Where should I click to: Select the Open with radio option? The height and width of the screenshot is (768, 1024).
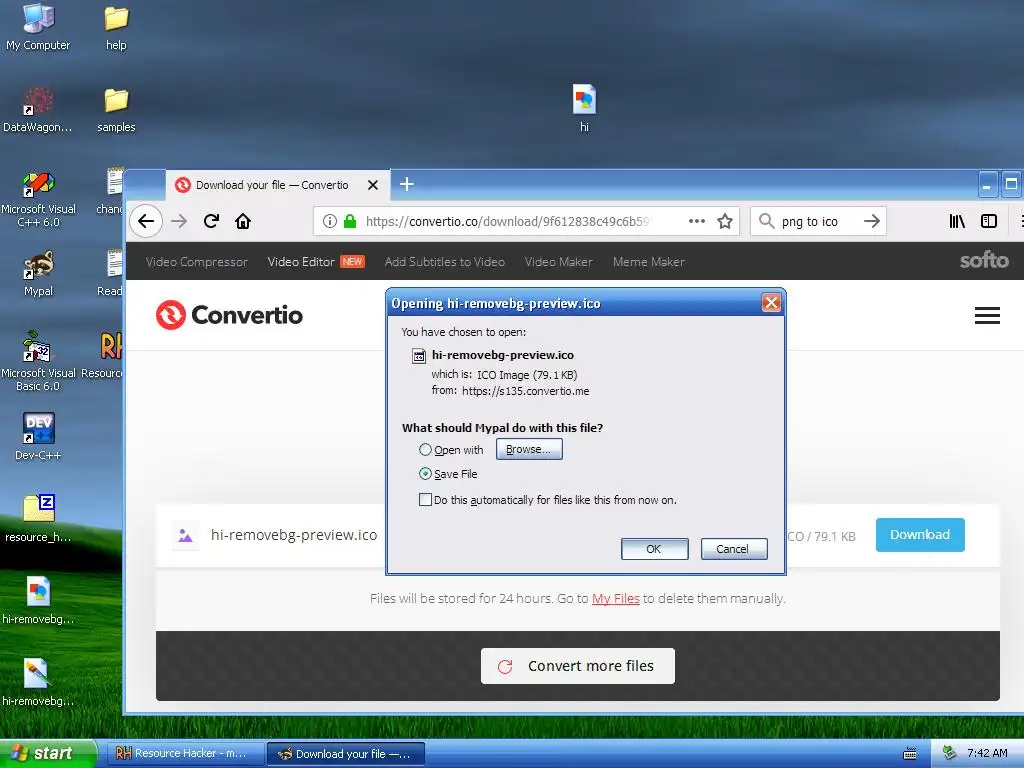tap(425, 450)
